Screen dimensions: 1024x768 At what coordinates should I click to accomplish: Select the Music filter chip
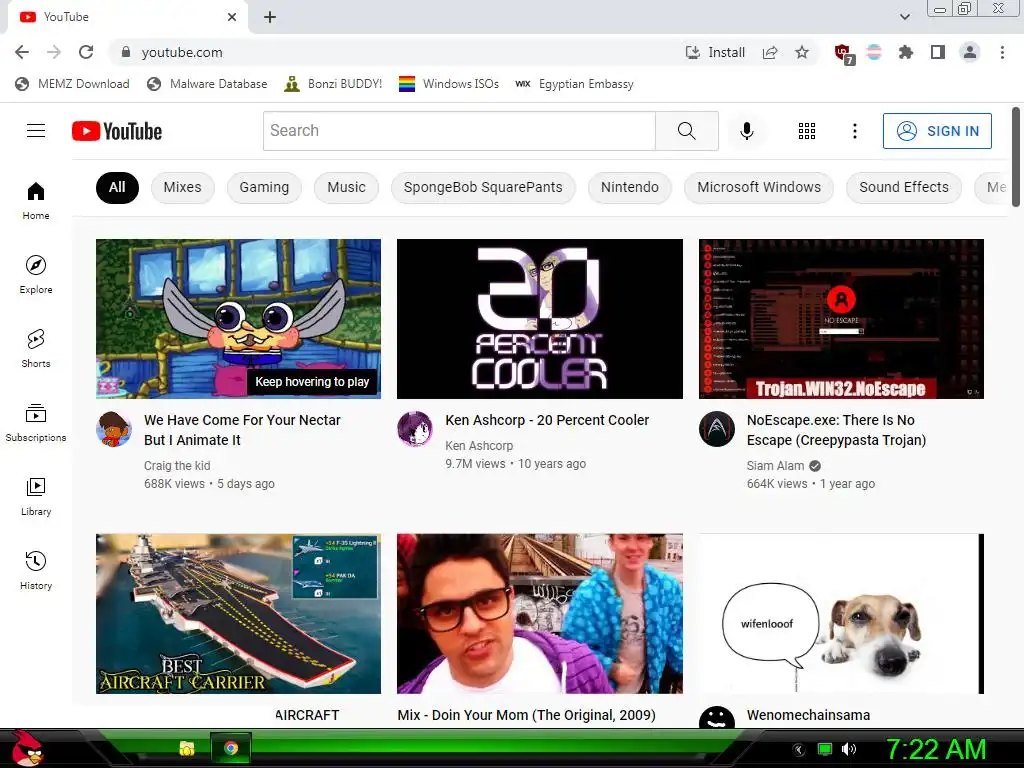(x=346, y=187)
